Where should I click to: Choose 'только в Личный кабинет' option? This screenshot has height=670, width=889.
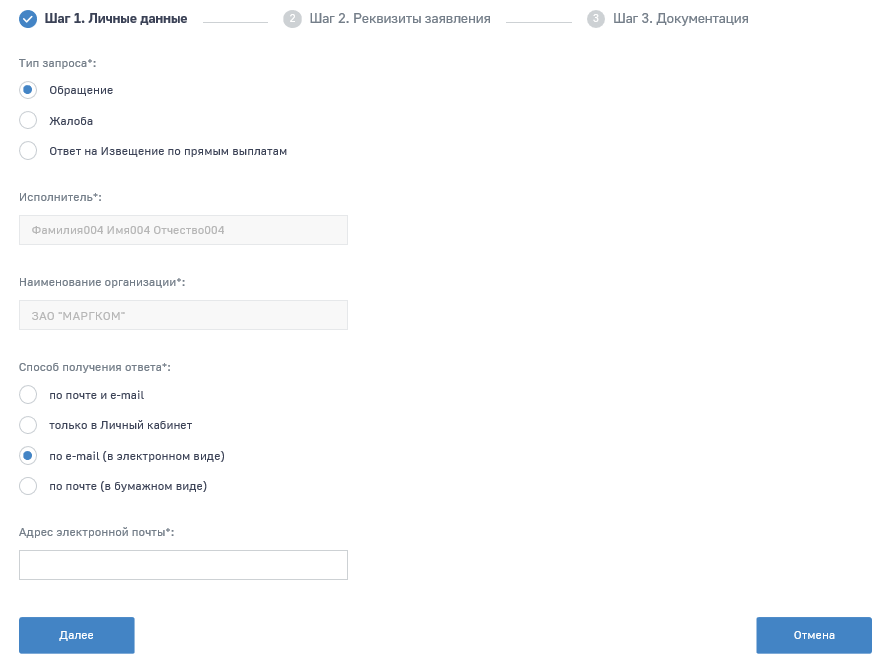point(28,425)
